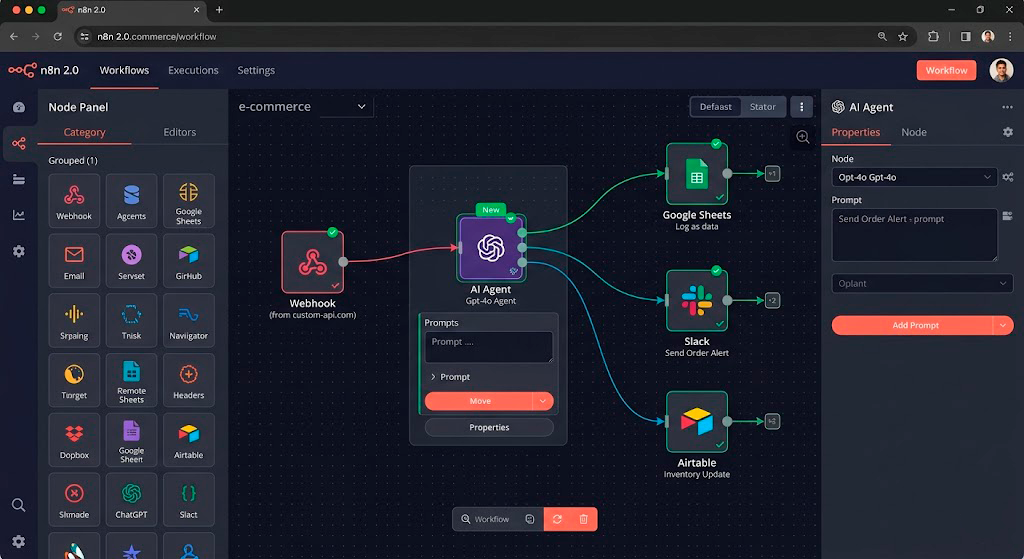Click the Move button
Screen dimensions: 1024x559
(x=479, y=401)
